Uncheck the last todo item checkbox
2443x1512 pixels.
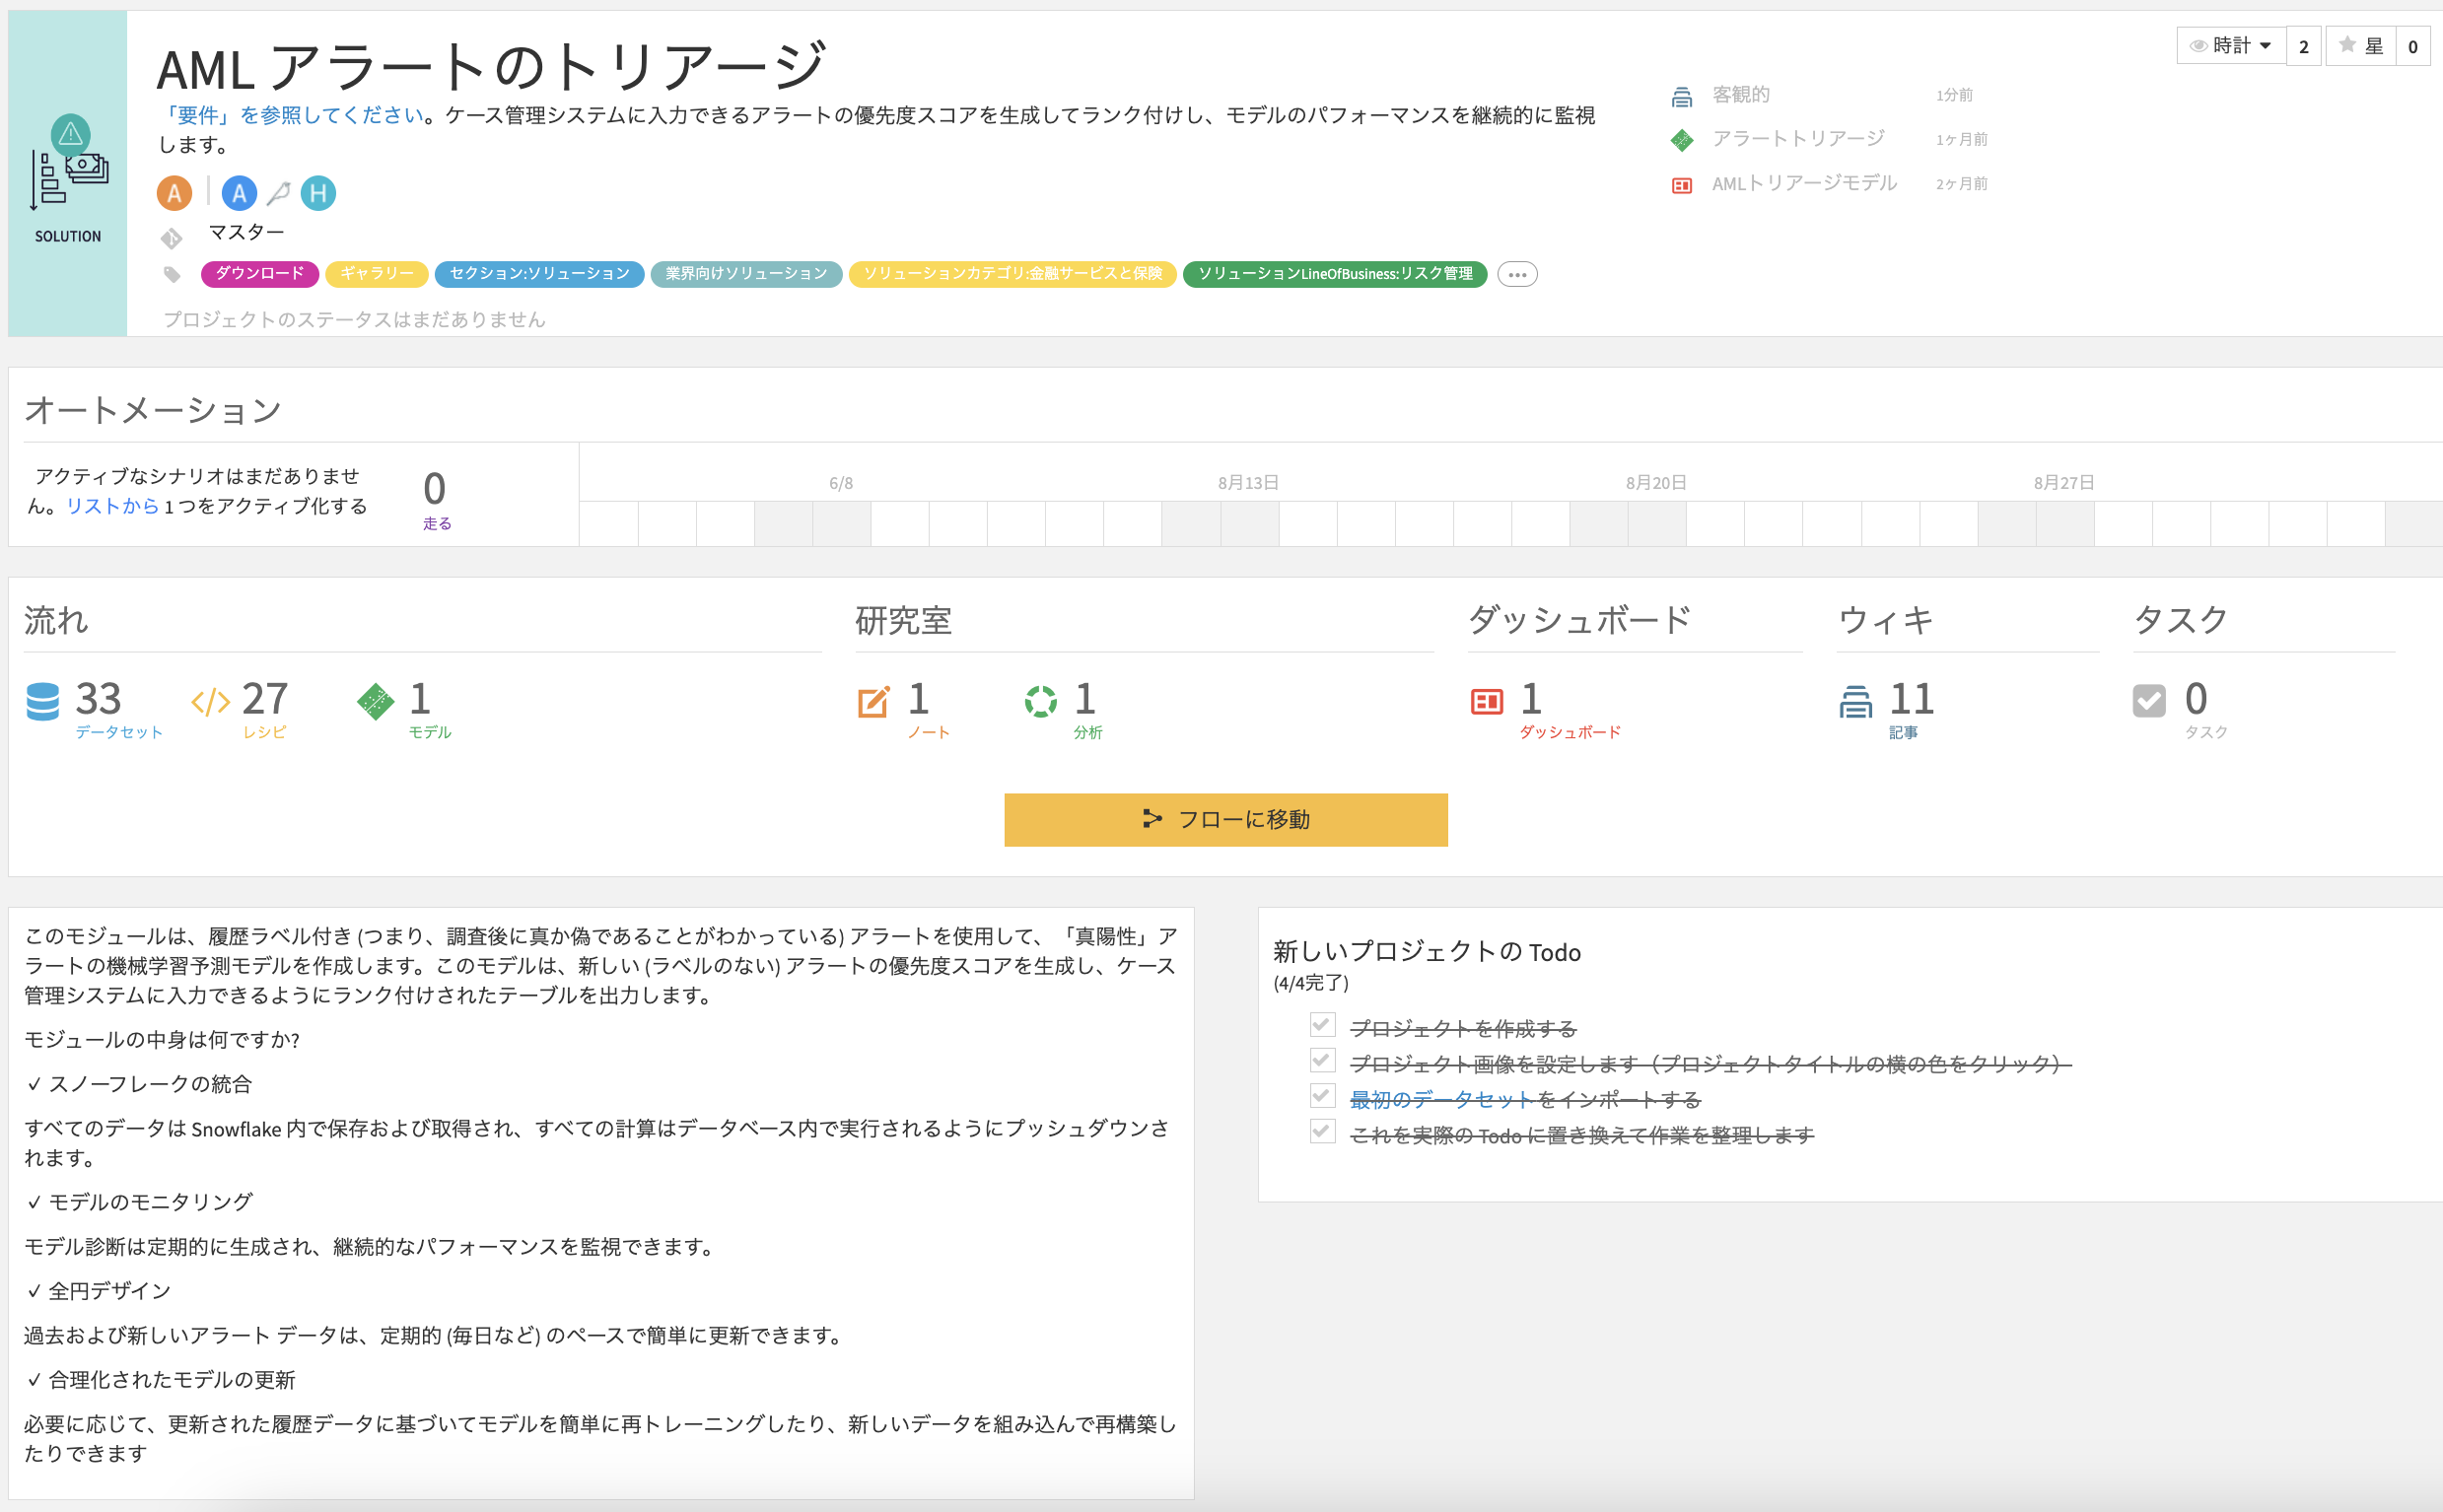1322,1132
